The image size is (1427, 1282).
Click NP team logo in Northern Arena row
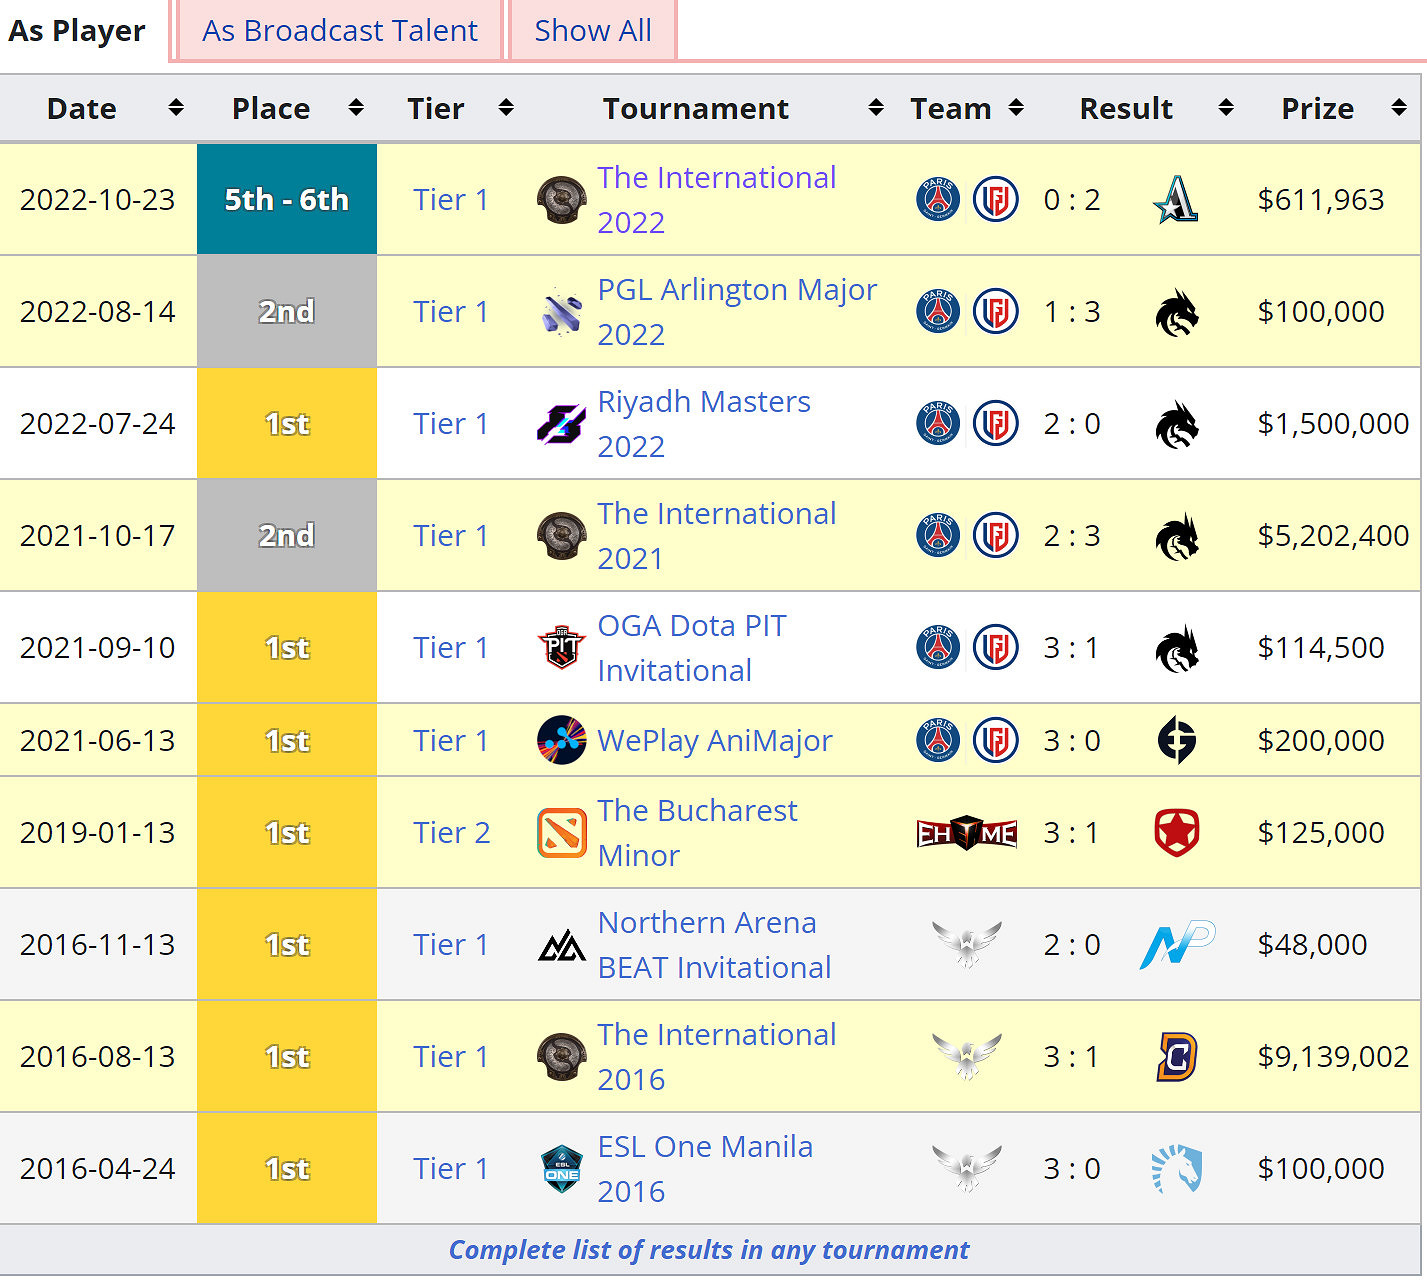(1176, 945)
